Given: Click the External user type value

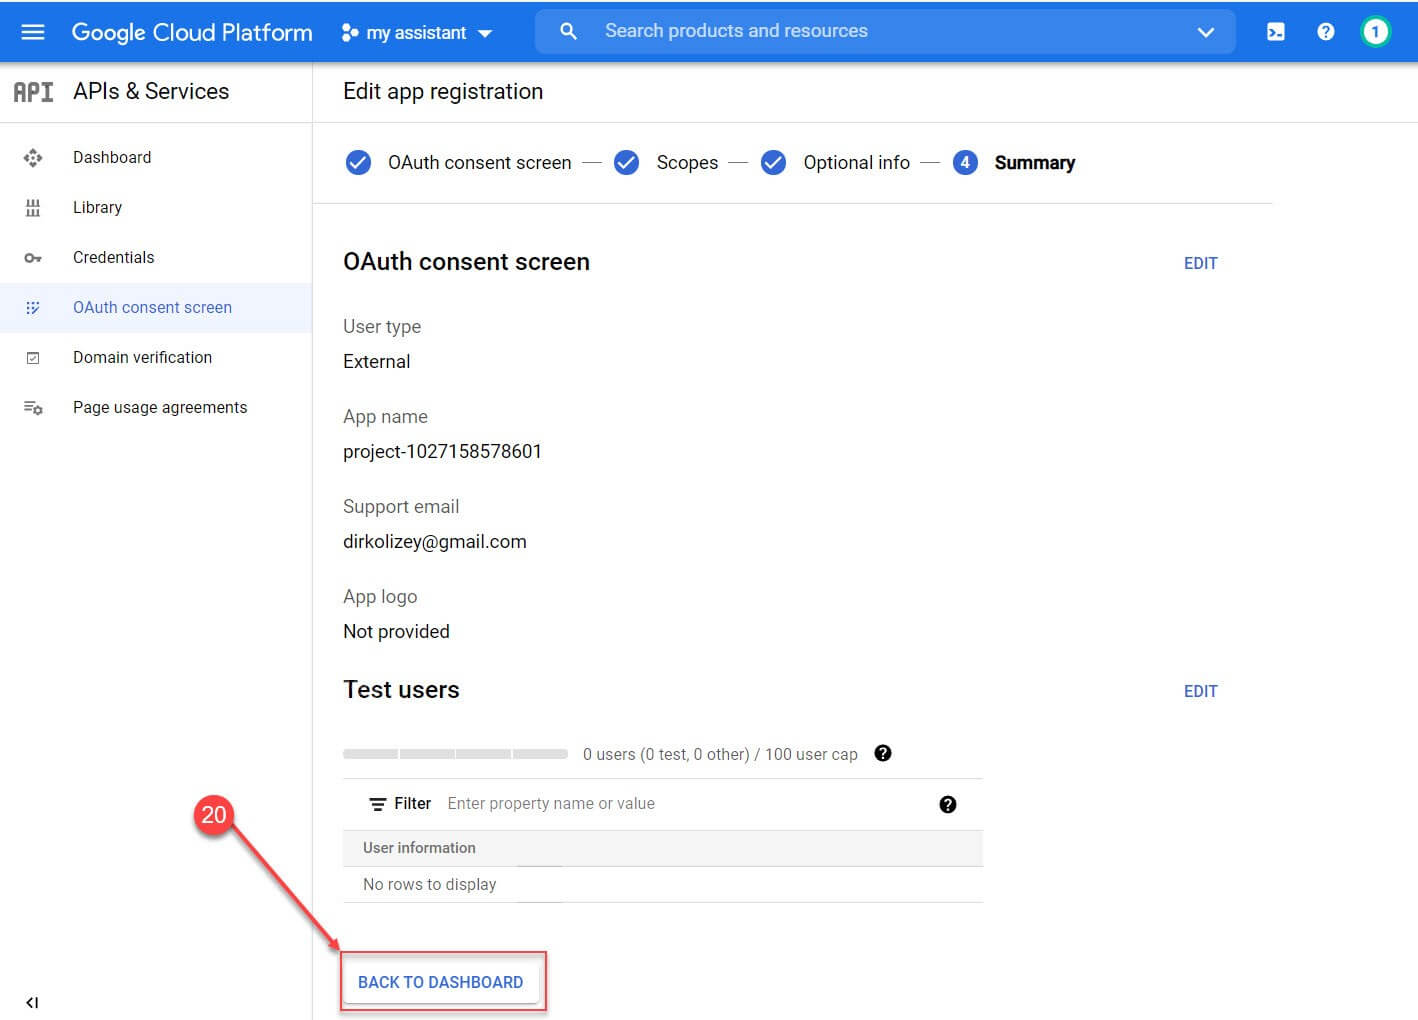Looking at the screenshot, I should (x=376, y=361).
